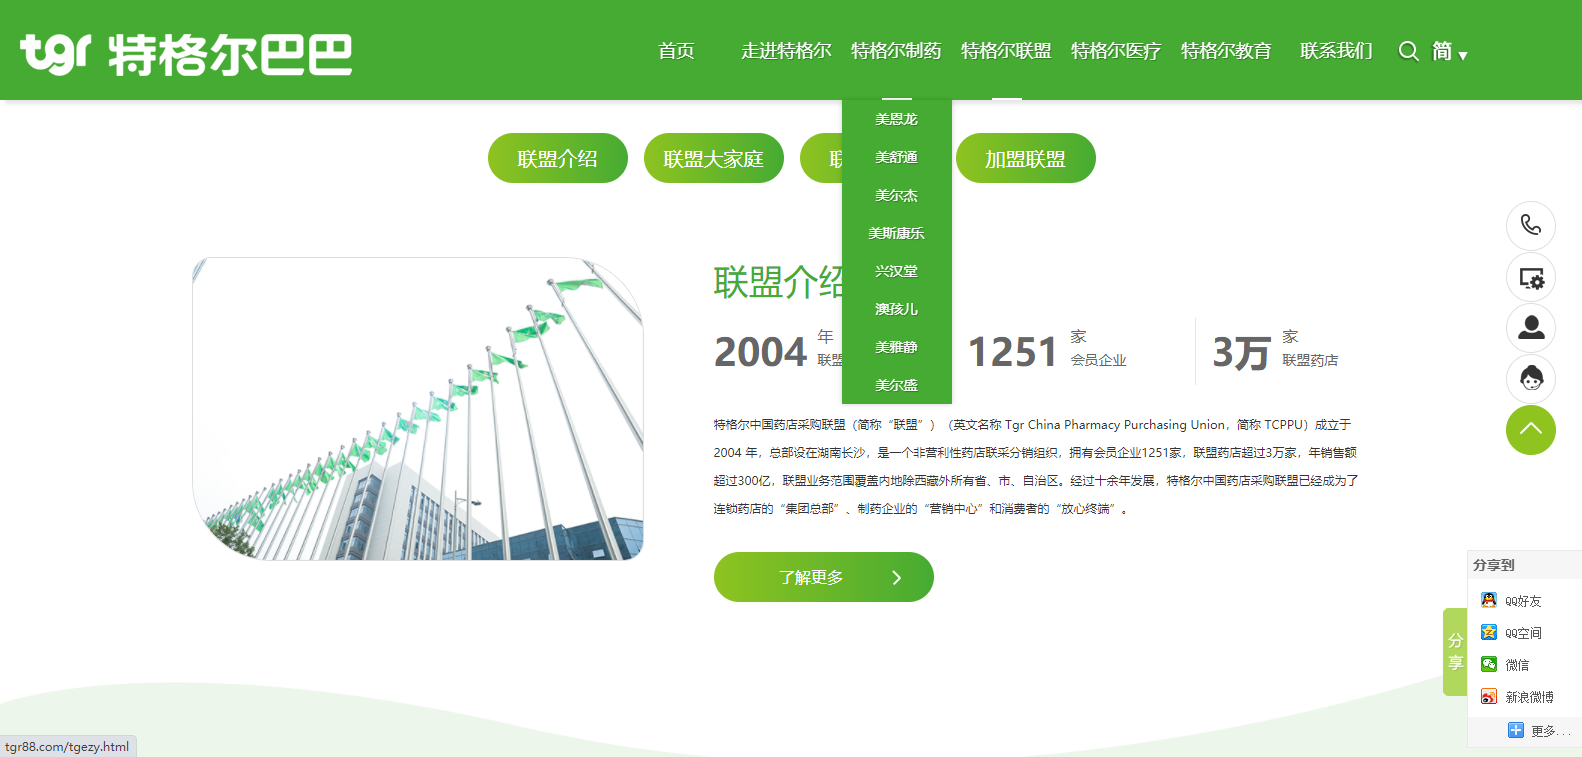Open the 特格尔医疗 nav item
This screenshot has height=757, width=1582.
tap(1115, 51)
